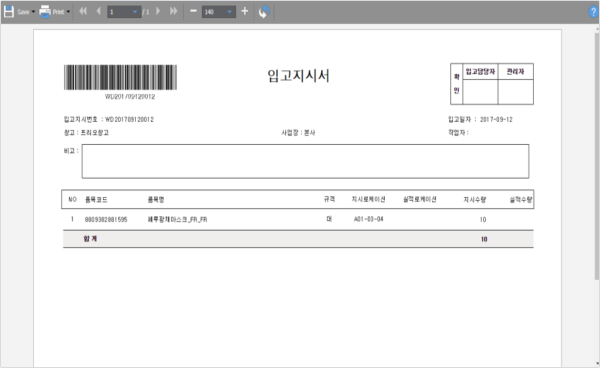Jump to last page
Image resolution: width=600 pixels, height=368 pixels.
[173, 11]
